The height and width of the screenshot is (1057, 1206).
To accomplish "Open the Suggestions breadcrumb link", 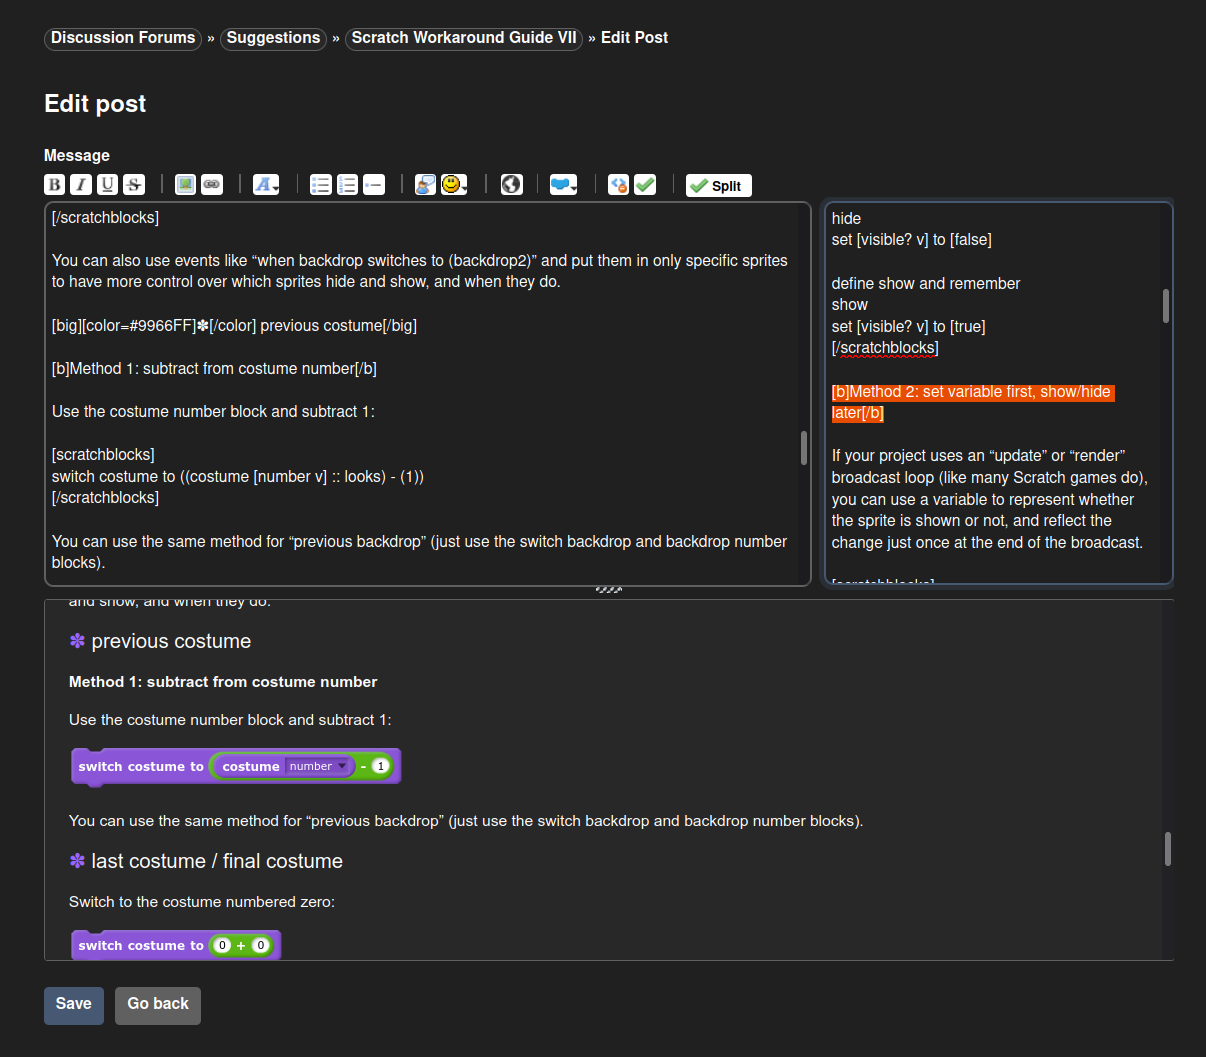I will (x=273, y=38).
